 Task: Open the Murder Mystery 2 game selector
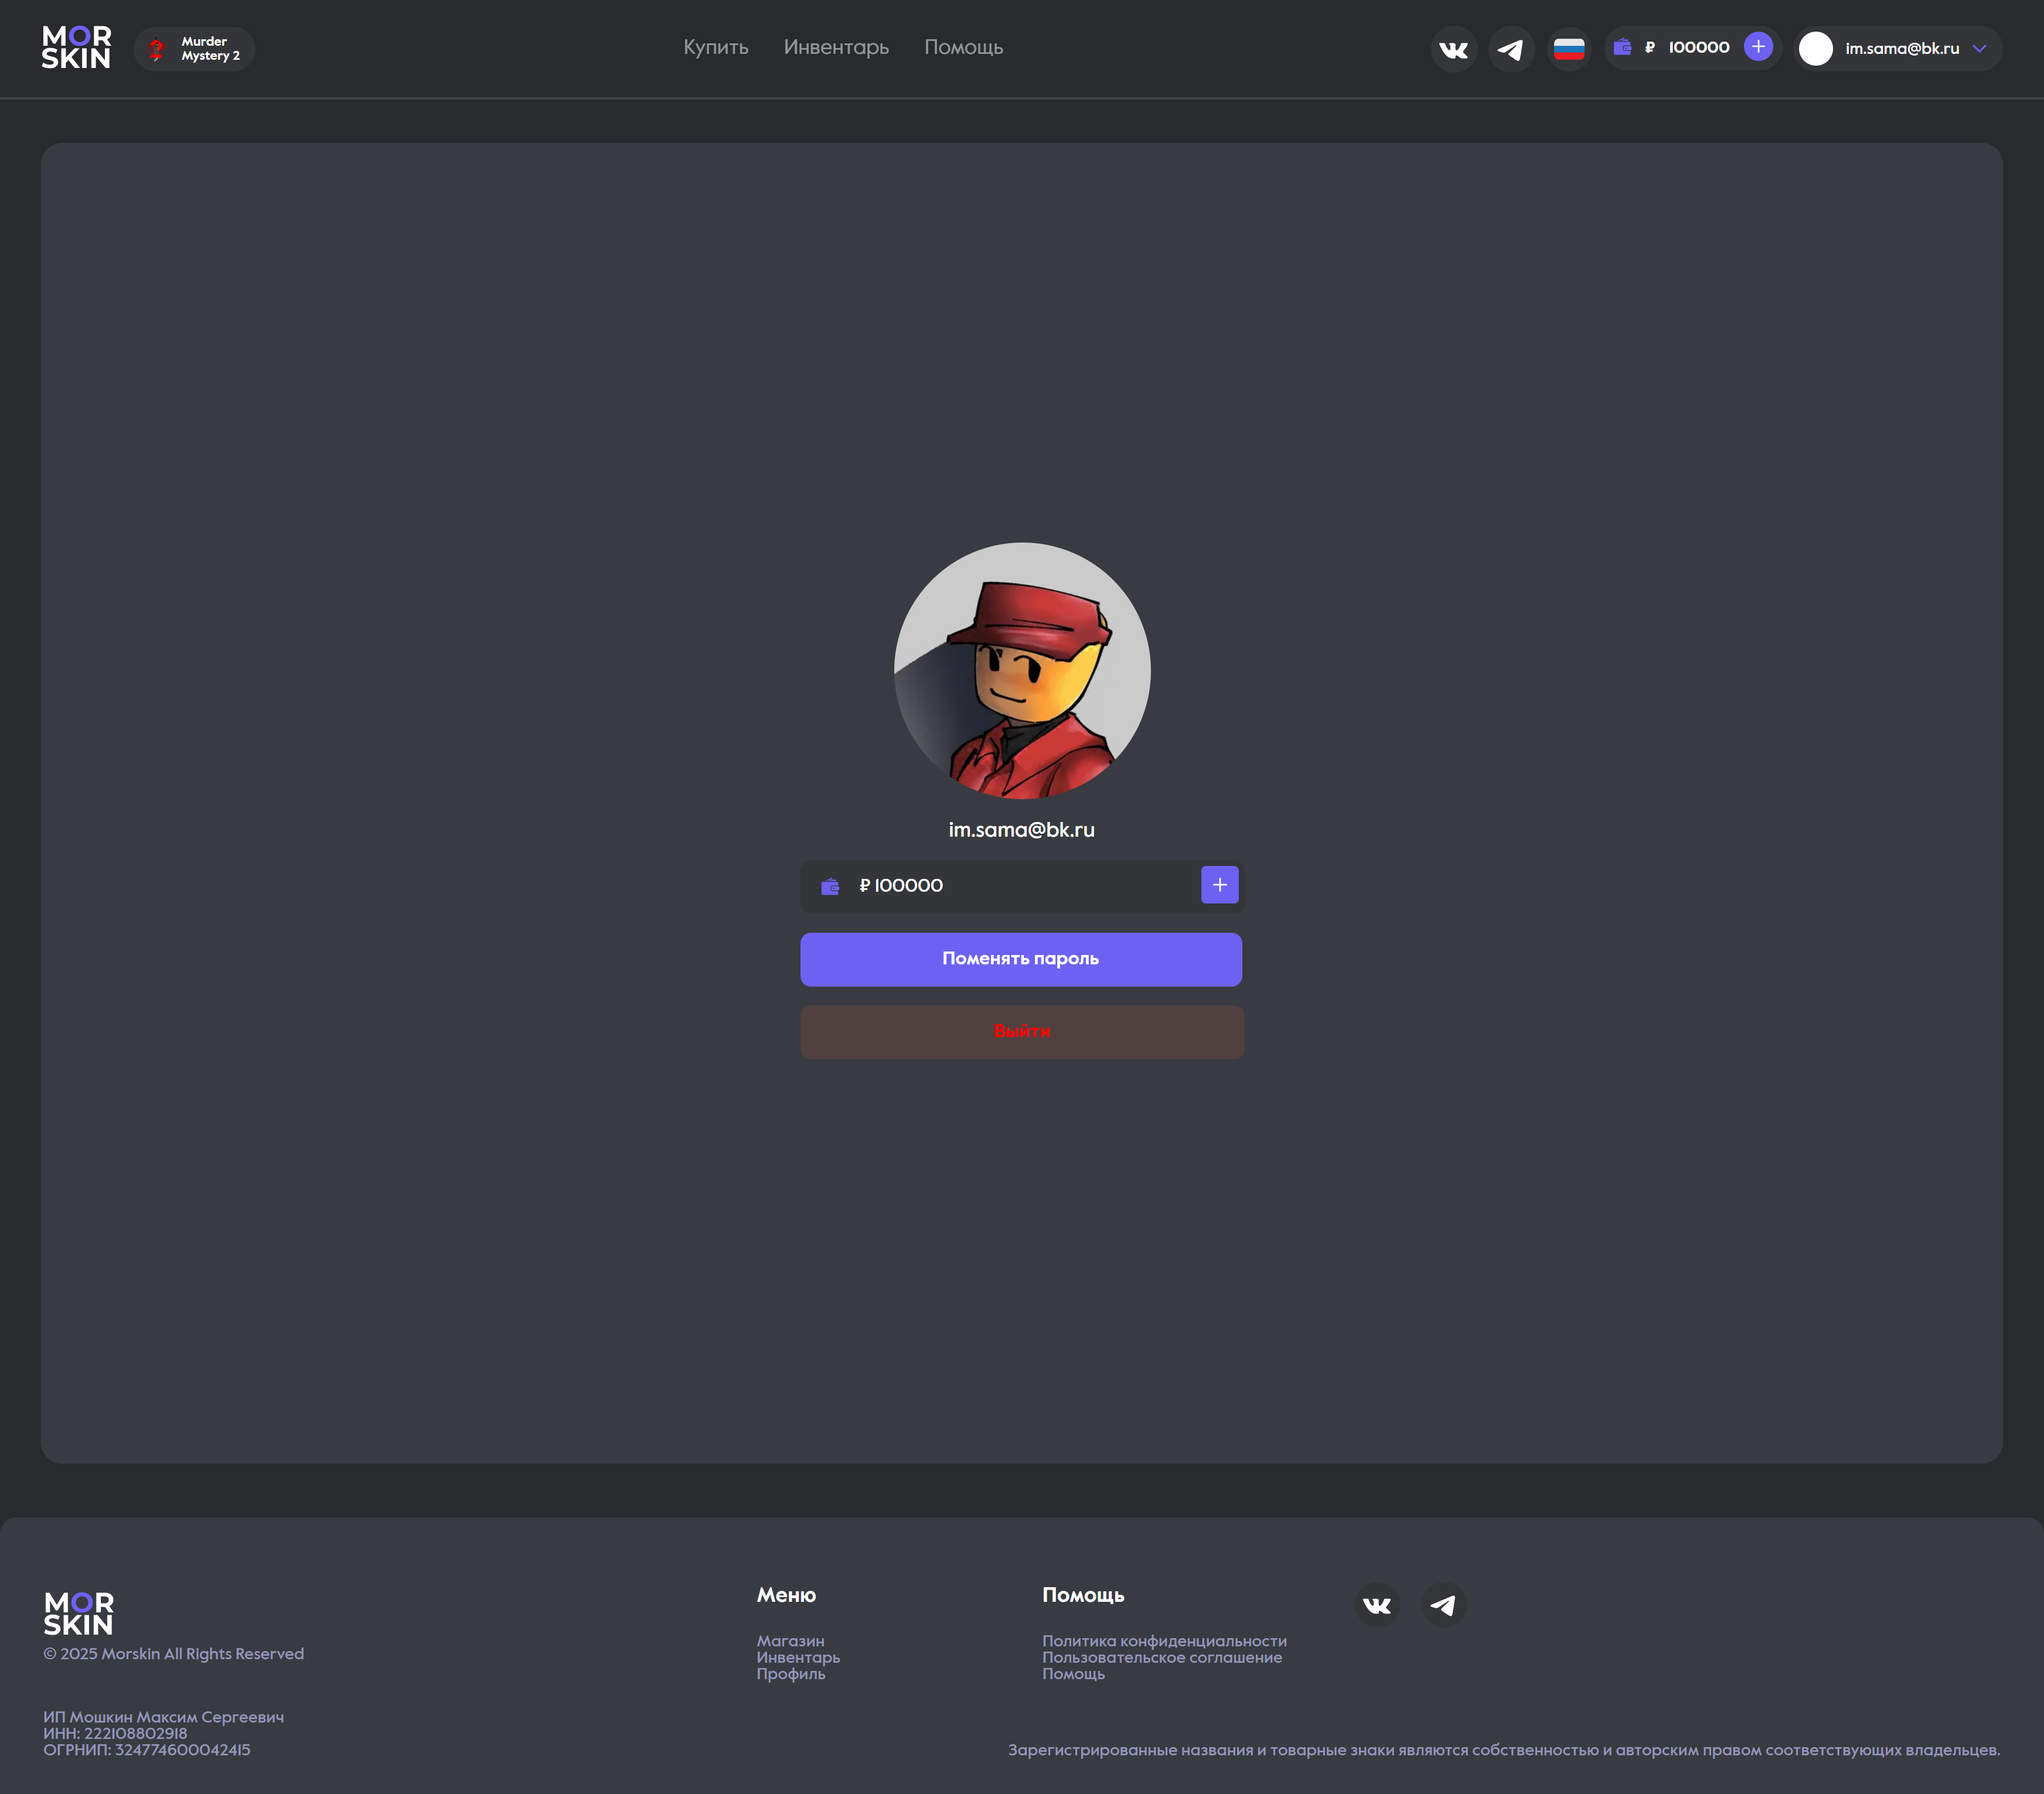click(195, 49)
